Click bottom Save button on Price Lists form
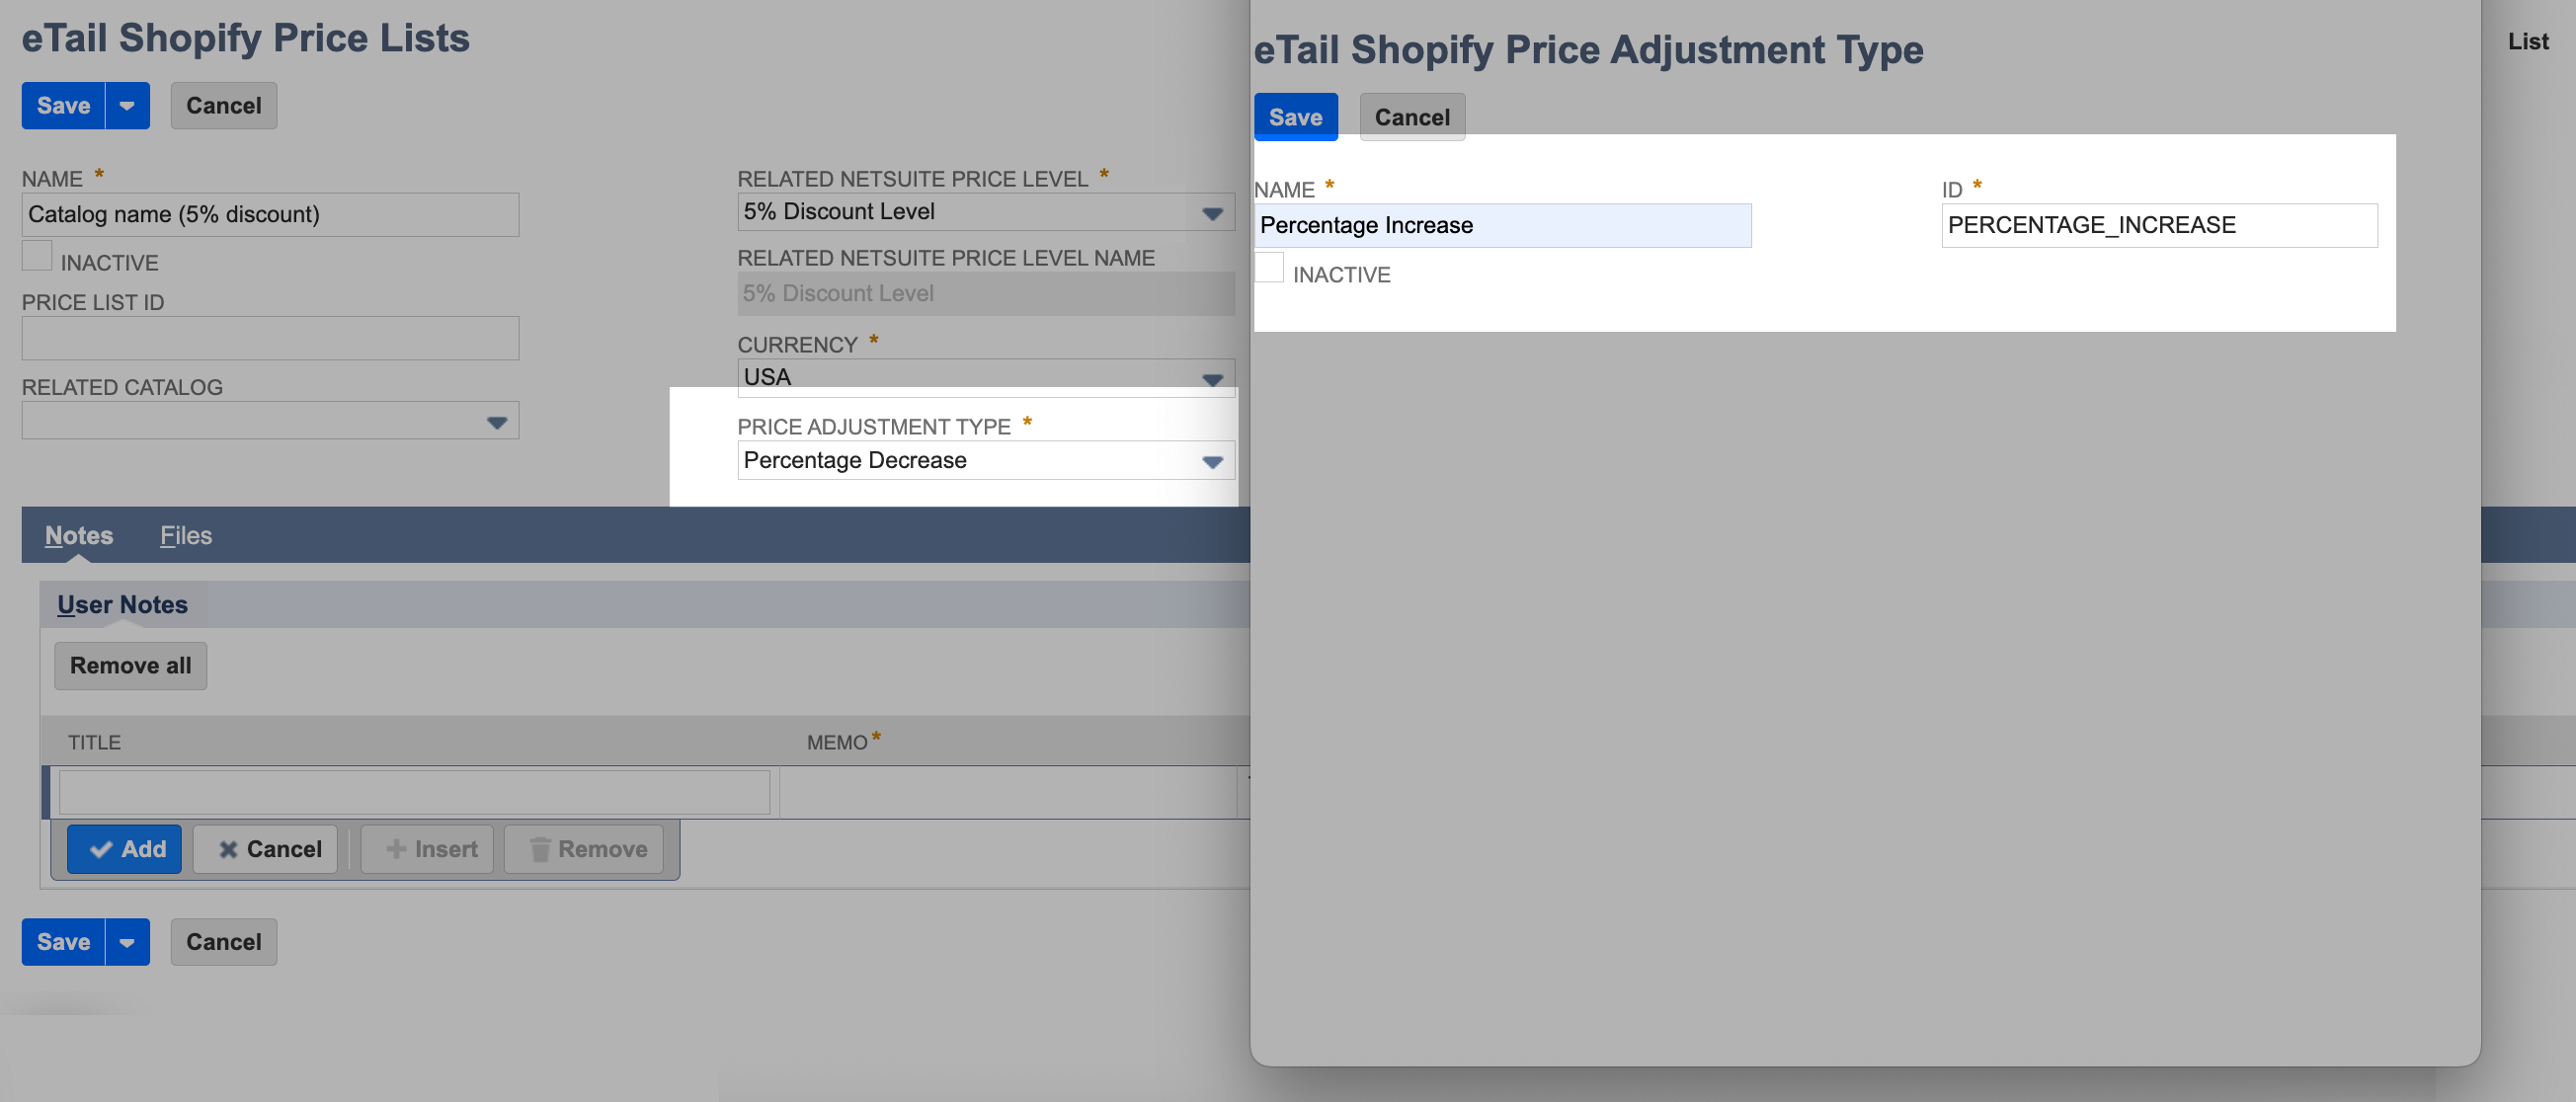The image size is (2576, 1102). pyautogui.click(x=63, y=941)
